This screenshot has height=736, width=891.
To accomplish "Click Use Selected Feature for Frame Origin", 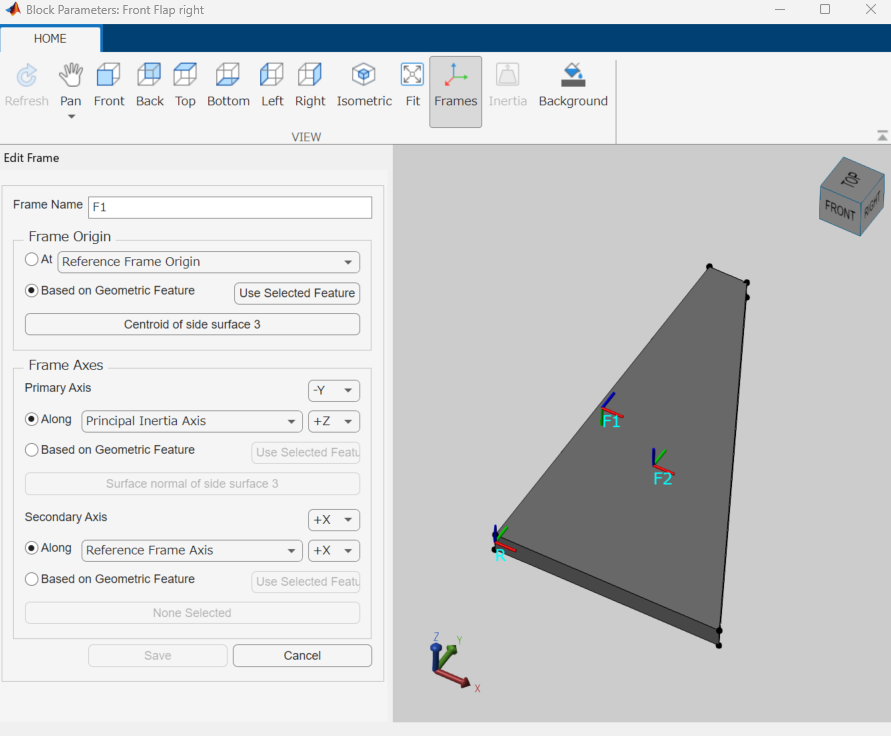I will pyautogui.click(x=297, y=293).
